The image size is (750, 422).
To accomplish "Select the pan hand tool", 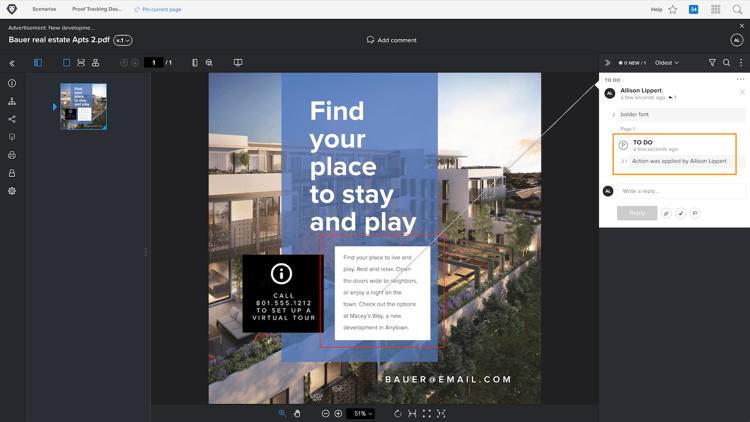I will [x=297, y=413].
